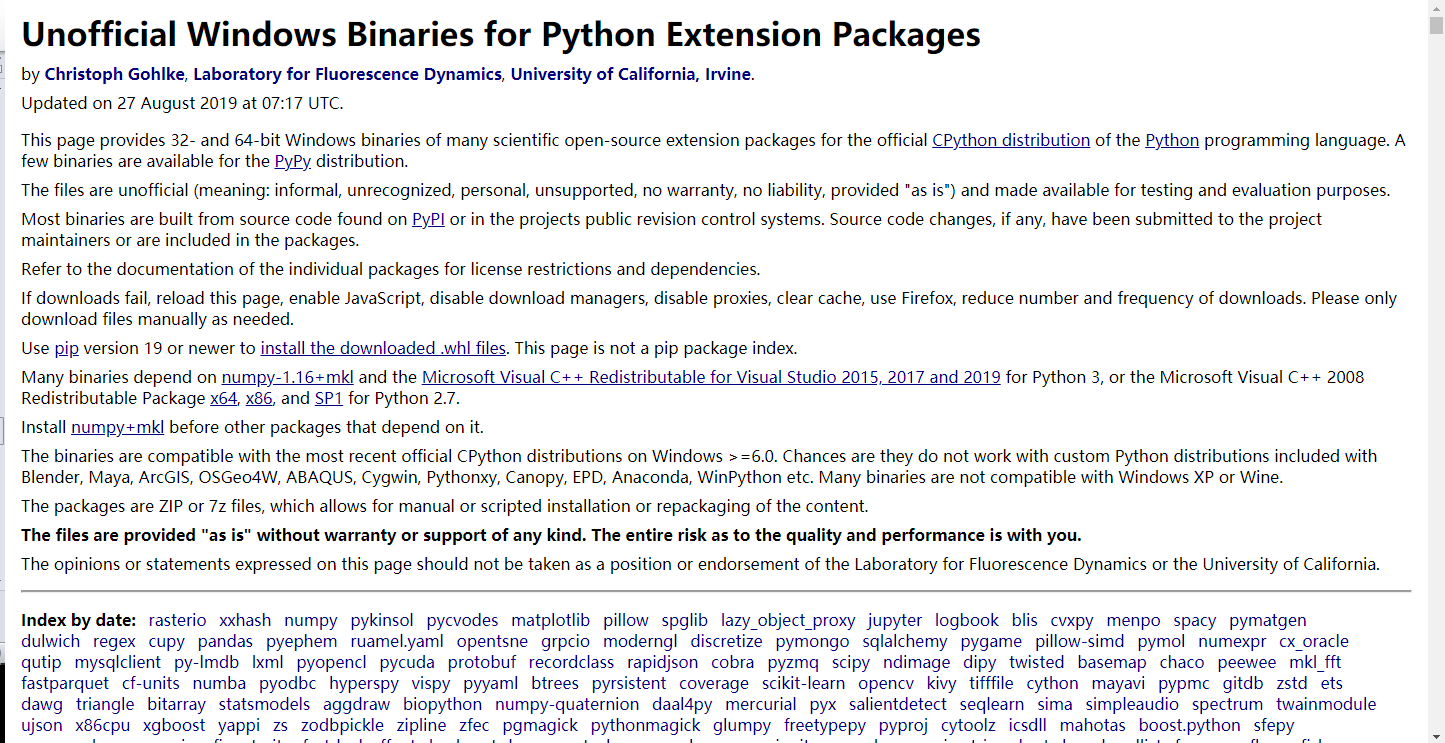Open Microsoft Visual C++ Redistributable 2015-2019 link
1445x743 pixels.
point(711,377)
